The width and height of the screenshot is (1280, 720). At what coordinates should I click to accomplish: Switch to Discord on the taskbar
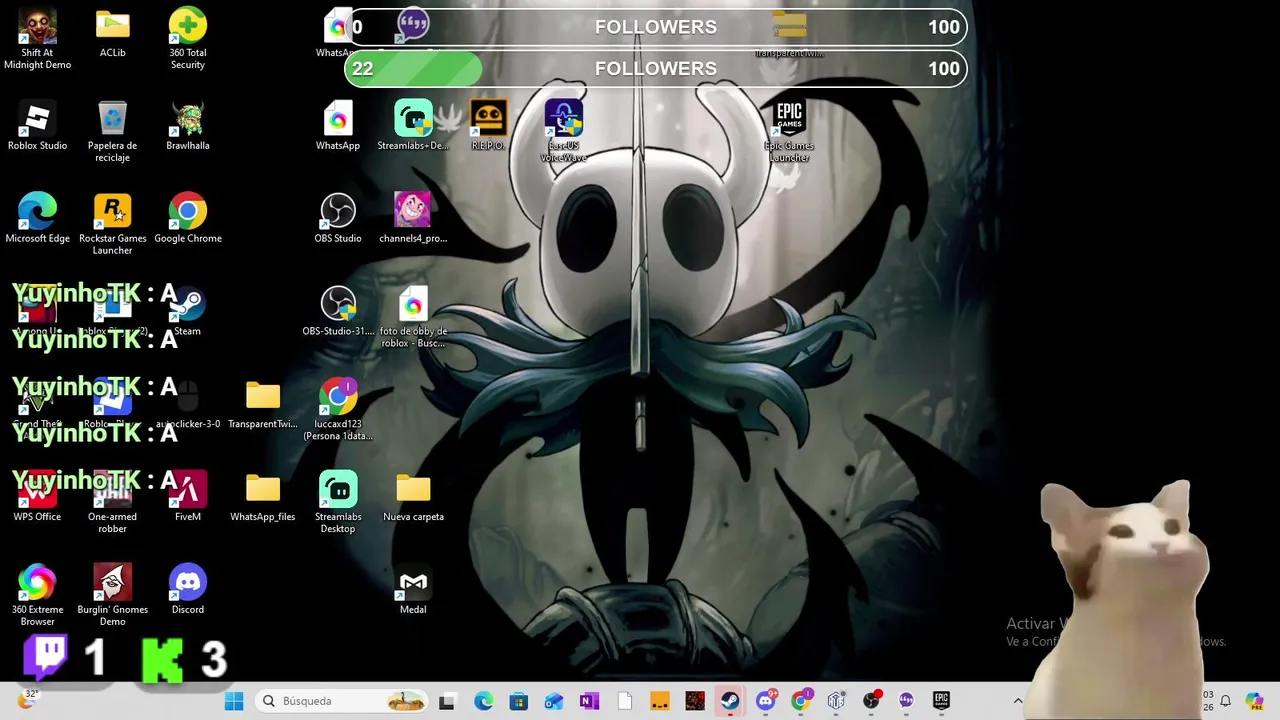point(766,701)
